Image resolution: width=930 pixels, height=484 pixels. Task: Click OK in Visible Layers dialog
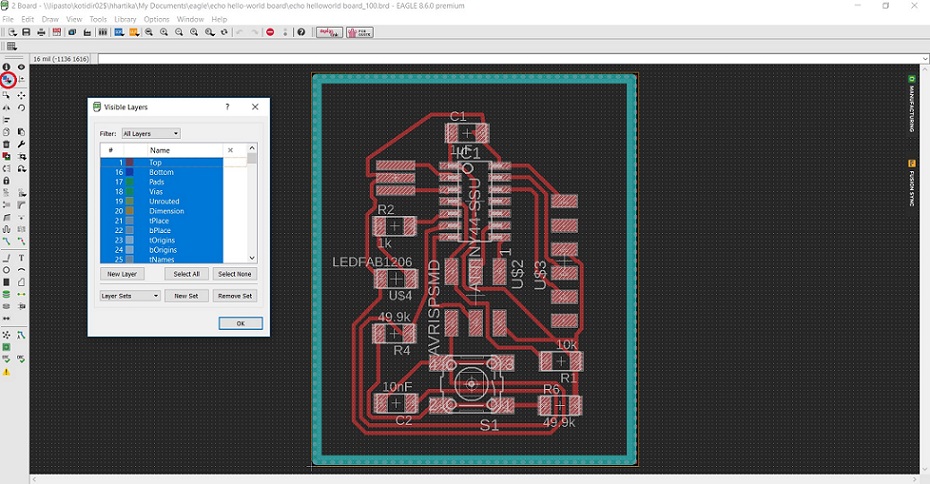pos(240,323)
